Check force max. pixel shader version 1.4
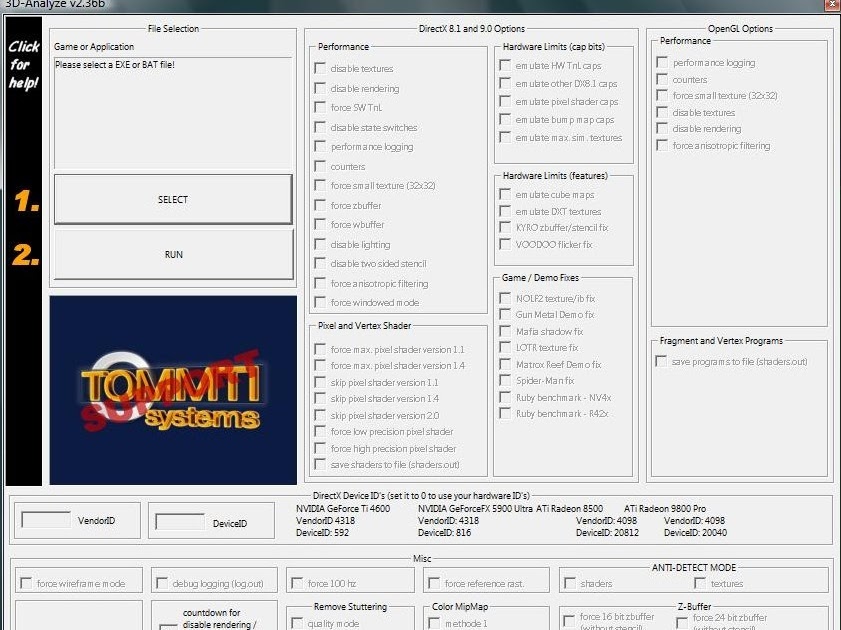This screenshot has width=841, height=630. click(320, 365)
